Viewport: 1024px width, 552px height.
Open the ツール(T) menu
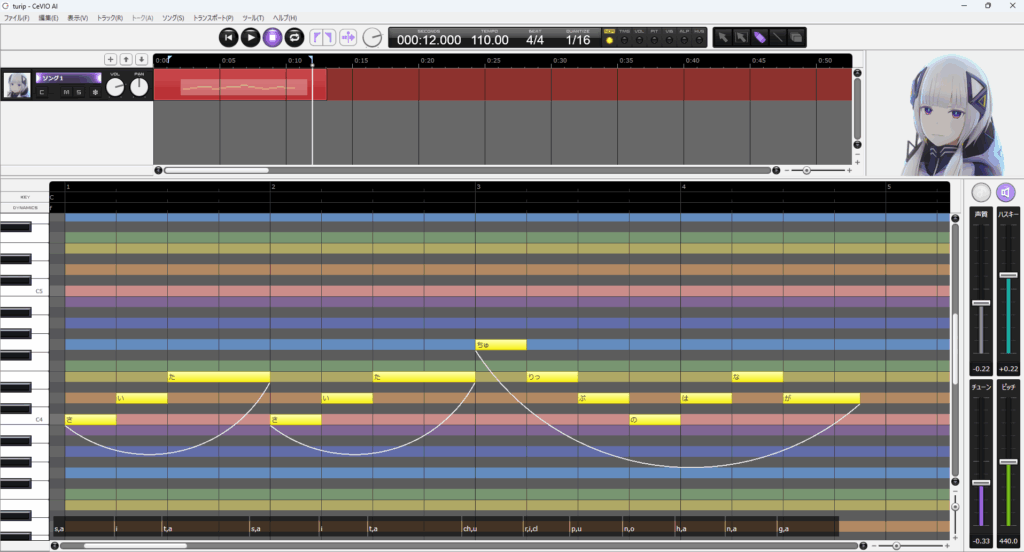[x=253, y=18]
